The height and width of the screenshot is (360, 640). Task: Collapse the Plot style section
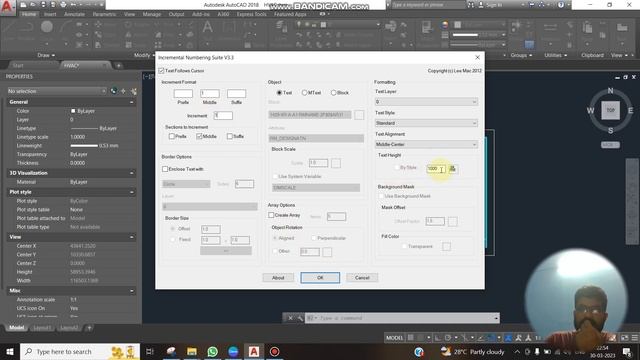pos(131,192)
